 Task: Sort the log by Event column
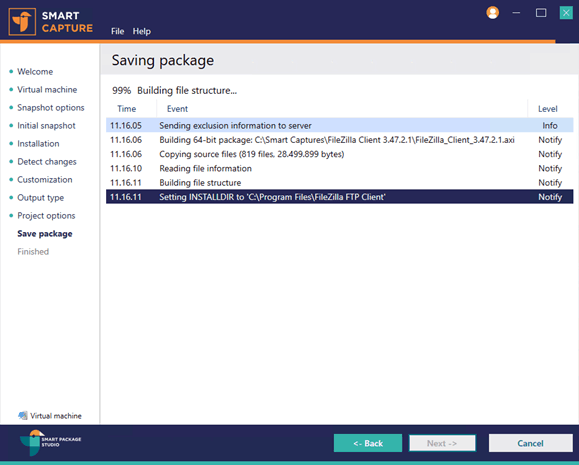[342, 109]
